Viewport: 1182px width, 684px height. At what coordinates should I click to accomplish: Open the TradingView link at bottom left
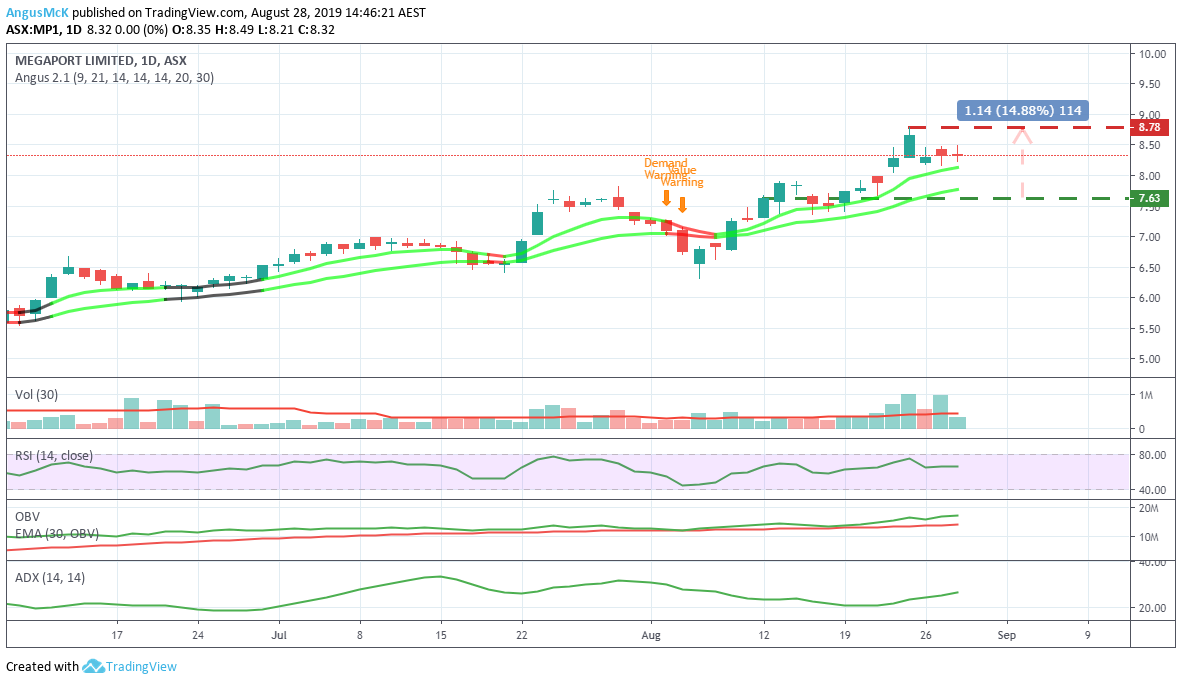(x=141, y=667)
